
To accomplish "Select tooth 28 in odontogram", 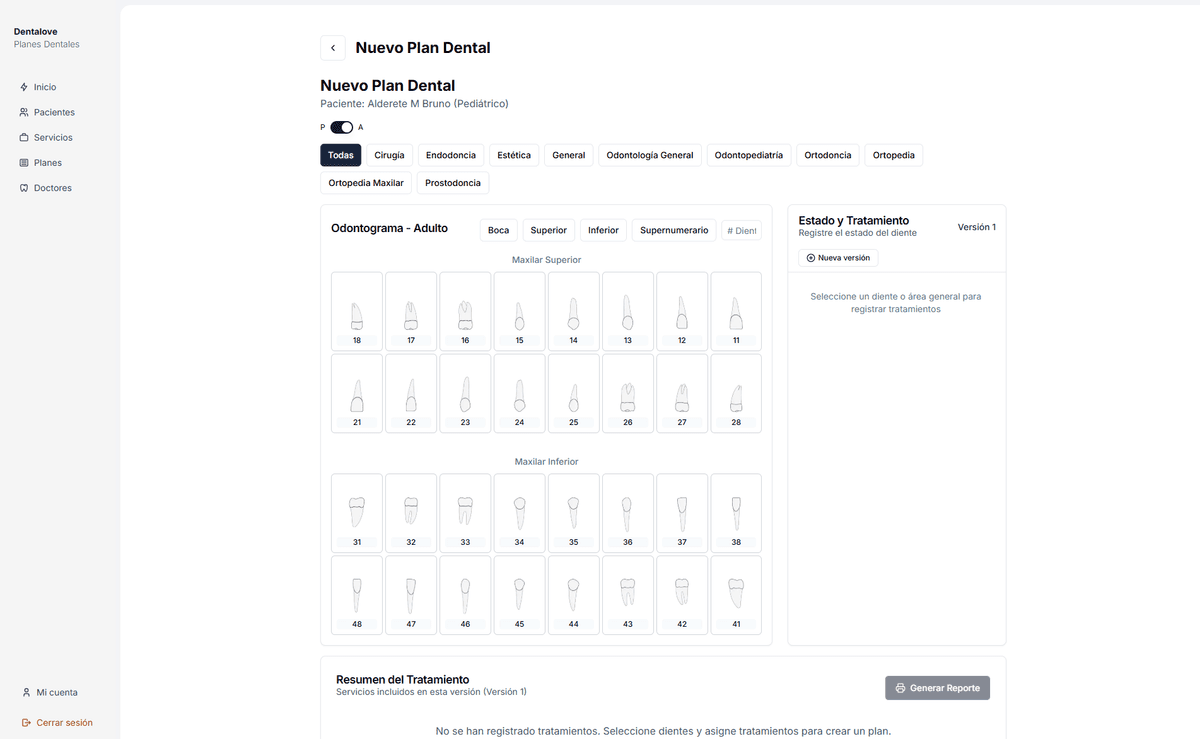I will click(x=736, y=393).
